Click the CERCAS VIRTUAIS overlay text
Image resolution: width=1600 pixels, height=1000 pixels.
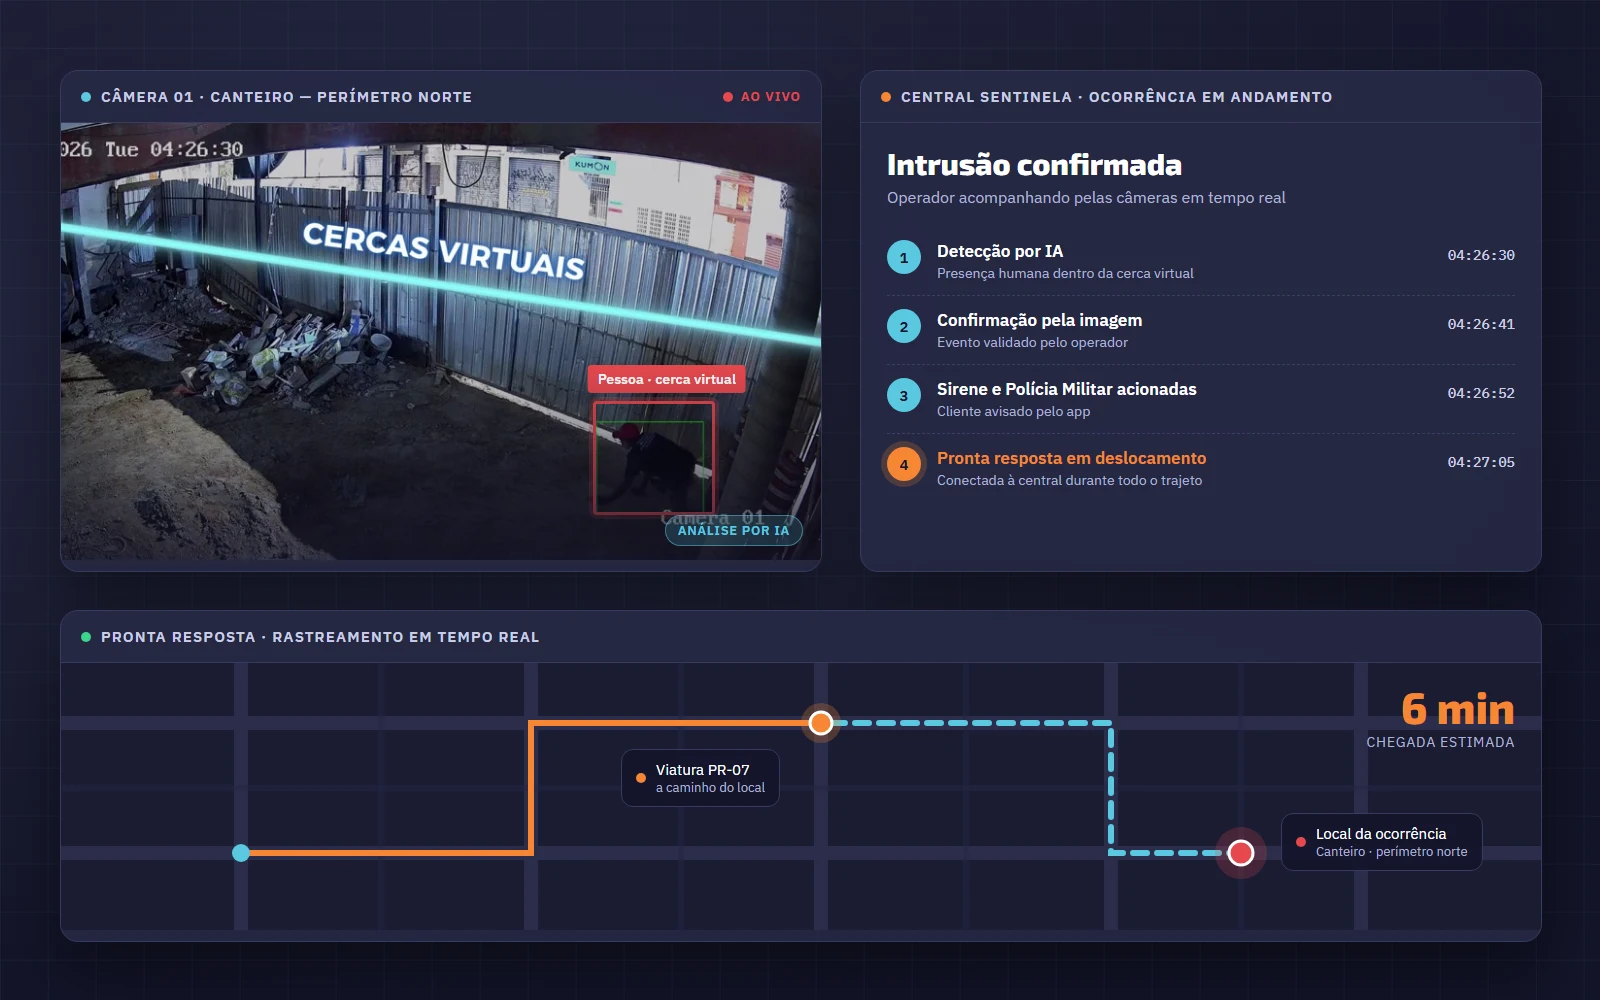pos(444,250)
